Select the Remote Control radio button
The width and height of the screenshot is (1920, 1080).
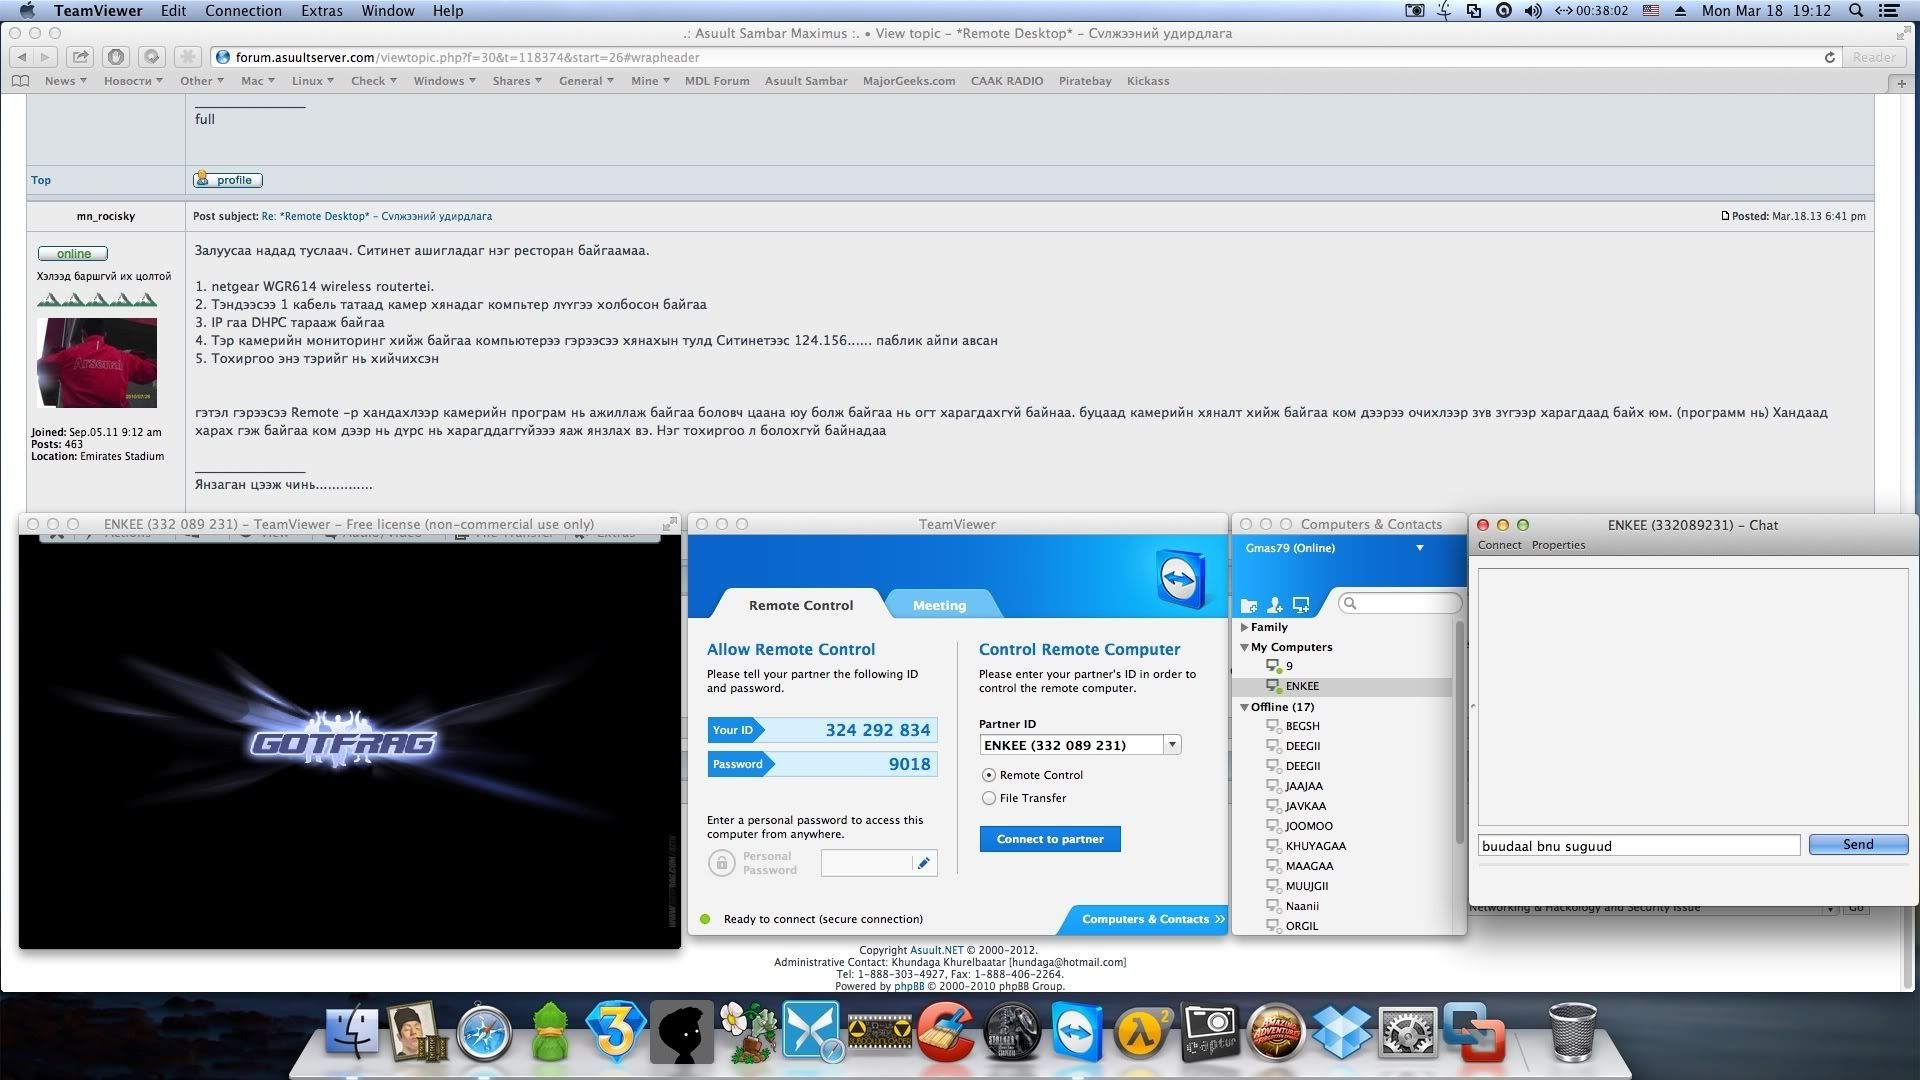click(989, 775)
